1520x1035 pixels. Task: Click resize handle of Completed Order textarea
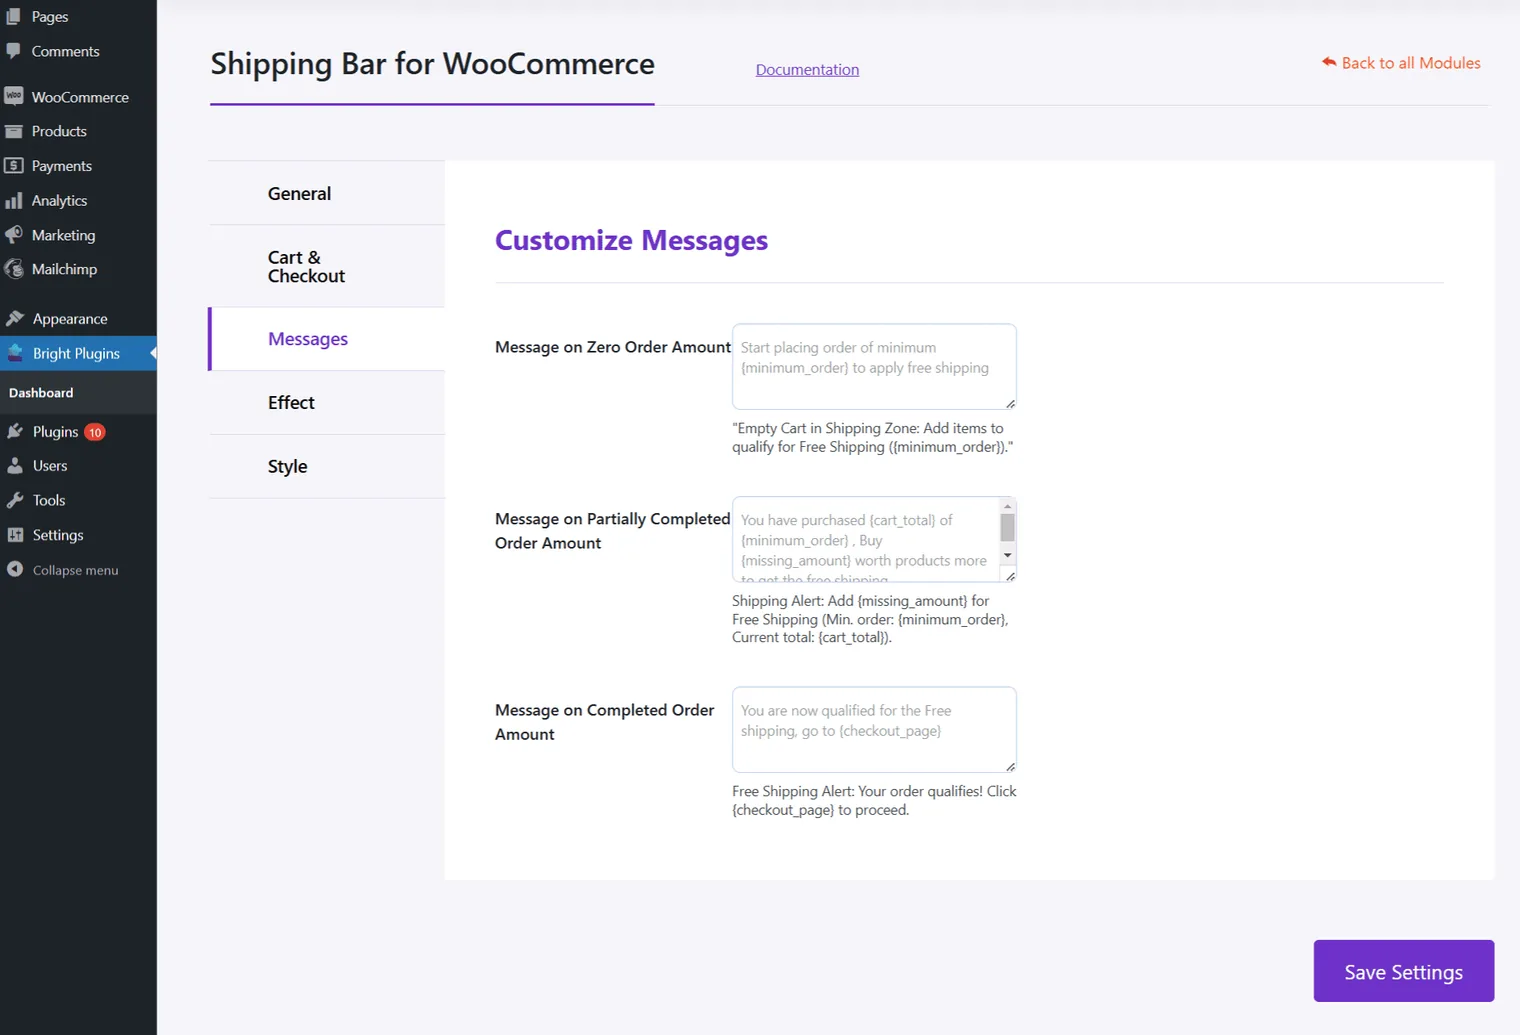[x=1010, y=766]
